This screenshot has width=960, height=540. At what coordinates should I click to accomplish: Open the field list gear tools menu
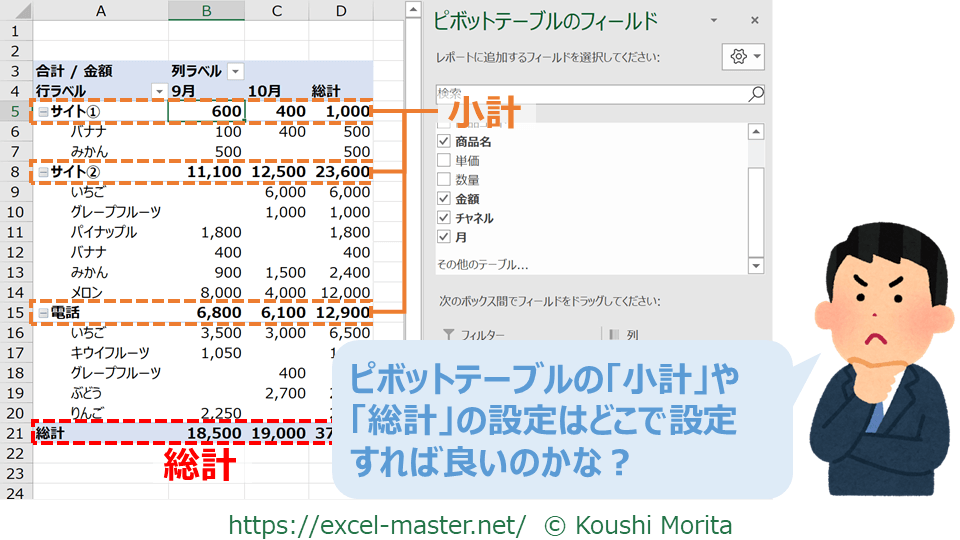pyautogui.click(x=742, y=57)
